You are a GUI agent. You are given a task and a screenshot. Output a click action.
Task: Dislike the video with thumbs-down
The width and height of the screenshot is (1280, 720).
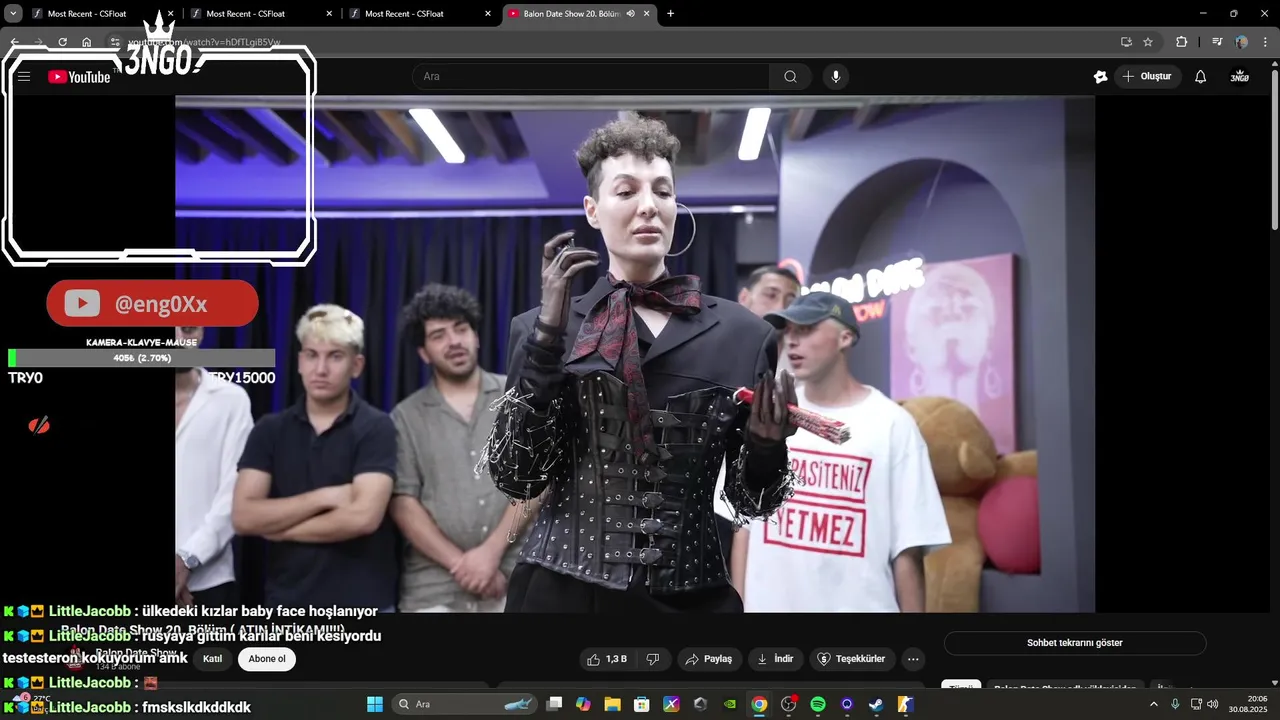[x=653, y=659]
